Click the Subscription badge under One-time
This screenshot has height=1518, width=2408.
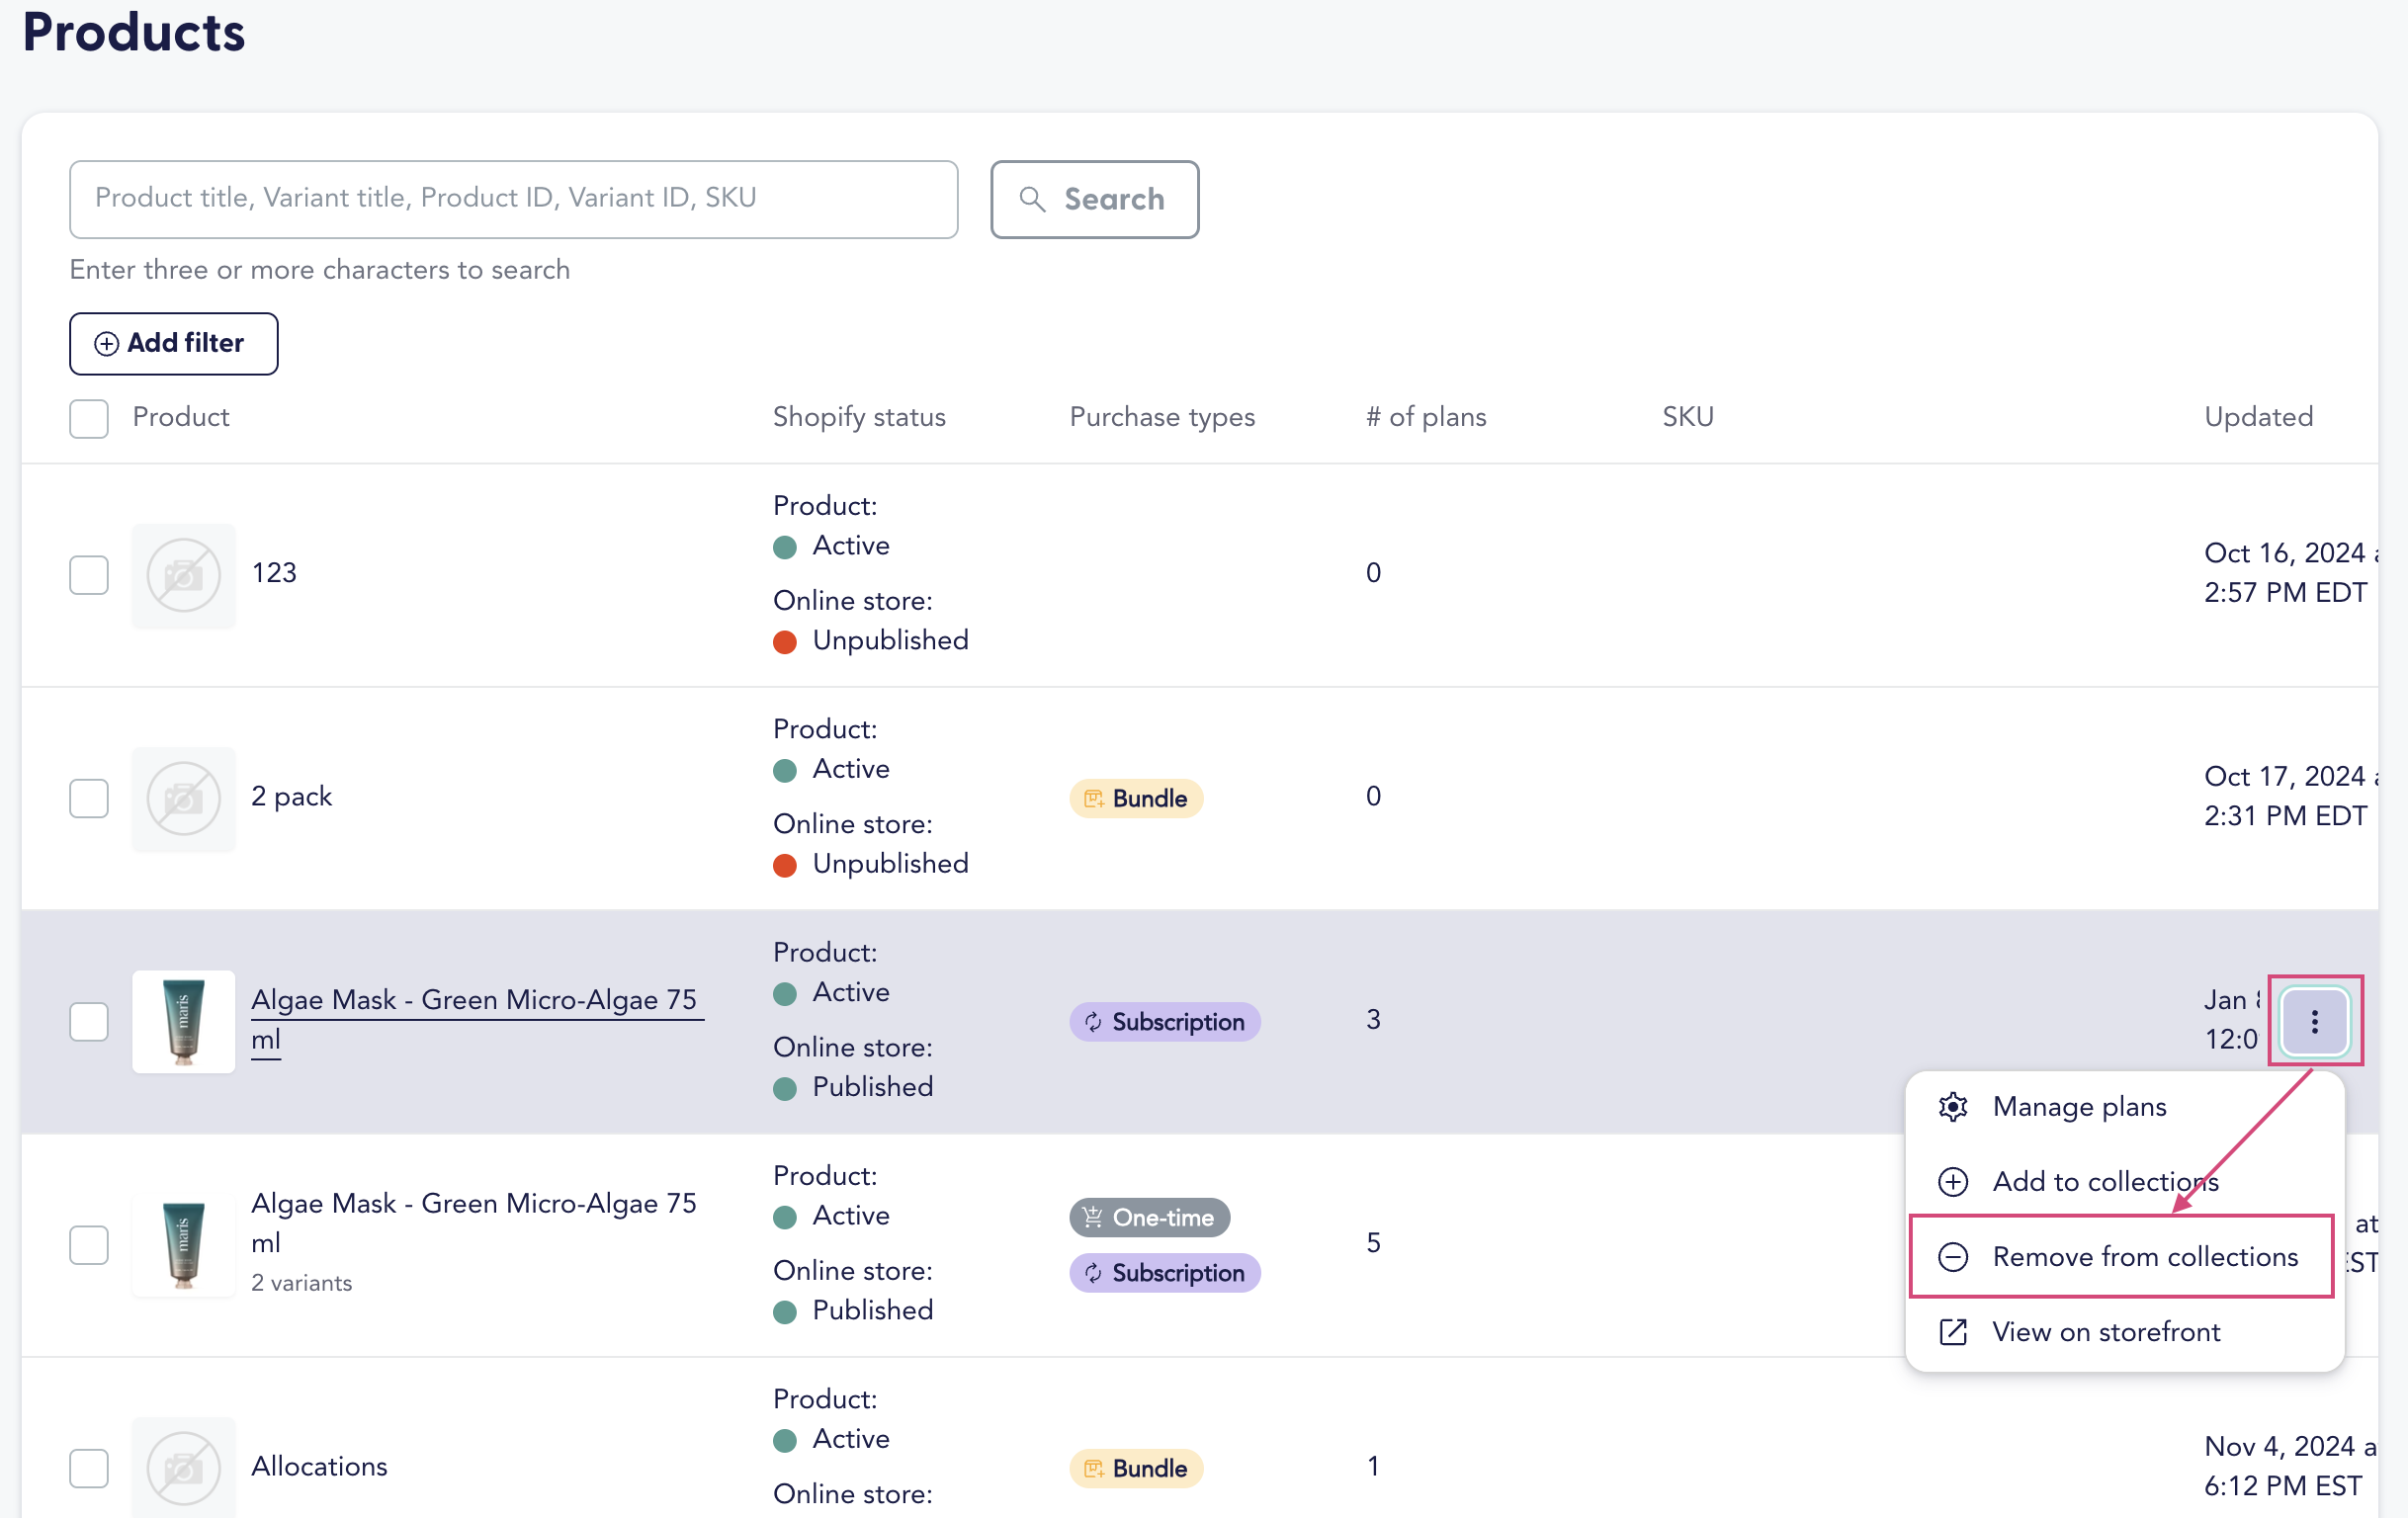click(x=1164, y=1273)
